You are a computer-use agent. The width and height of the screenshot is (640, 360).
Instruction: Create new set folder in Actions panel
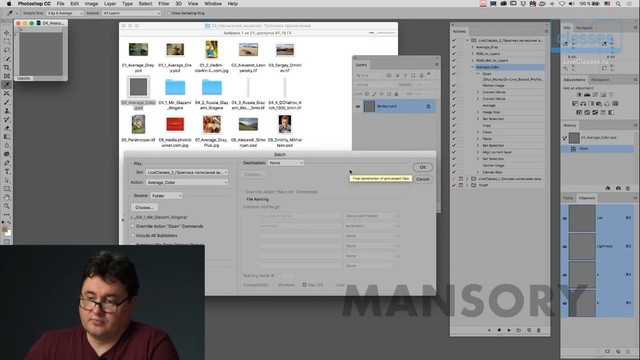coord(518,330)
